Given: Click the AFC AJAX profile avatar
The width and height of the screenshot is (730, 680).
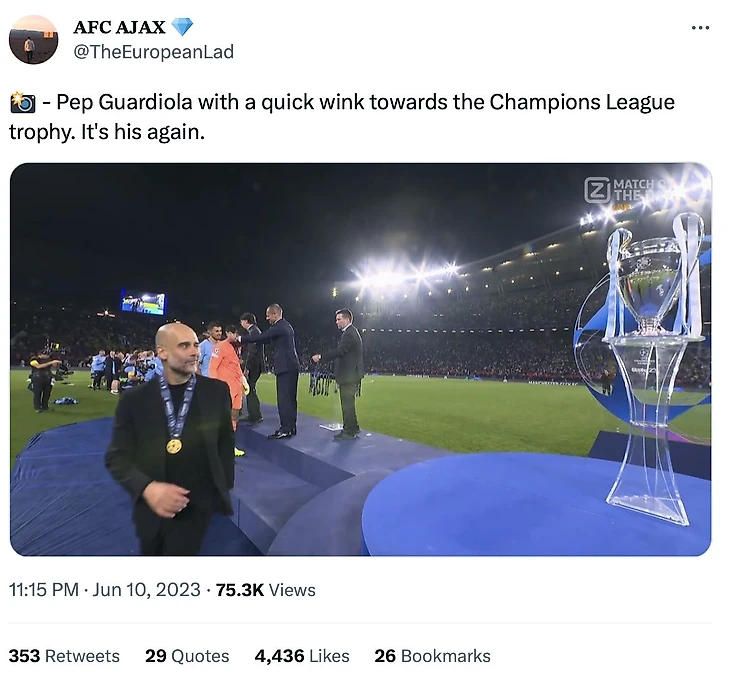Looking at the screenshot, I should tap(33, 39).
